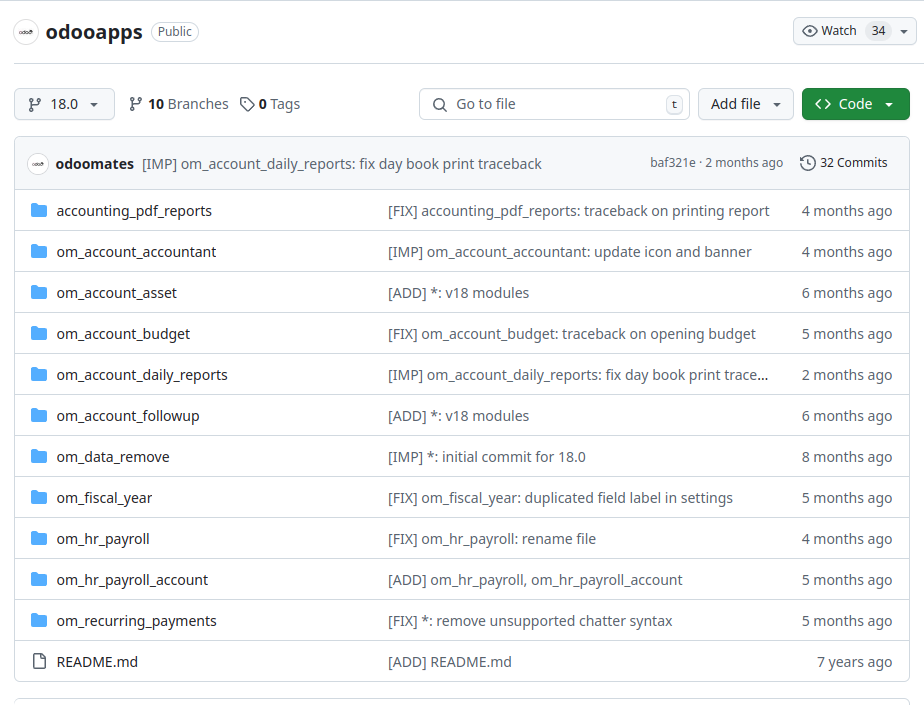924x705 pixels.
Task: Click the history clock icon beside 32 Commits
Action: [807, 163]
